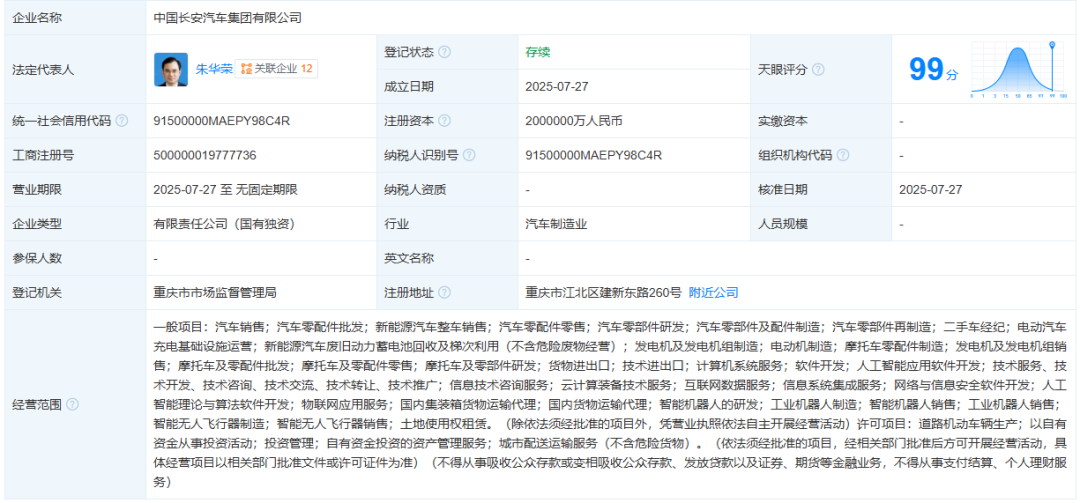The image size is (1080, 503).
Task: Click the 天眼评分 distribution curve chart
Action: (x=1019, y=70)
